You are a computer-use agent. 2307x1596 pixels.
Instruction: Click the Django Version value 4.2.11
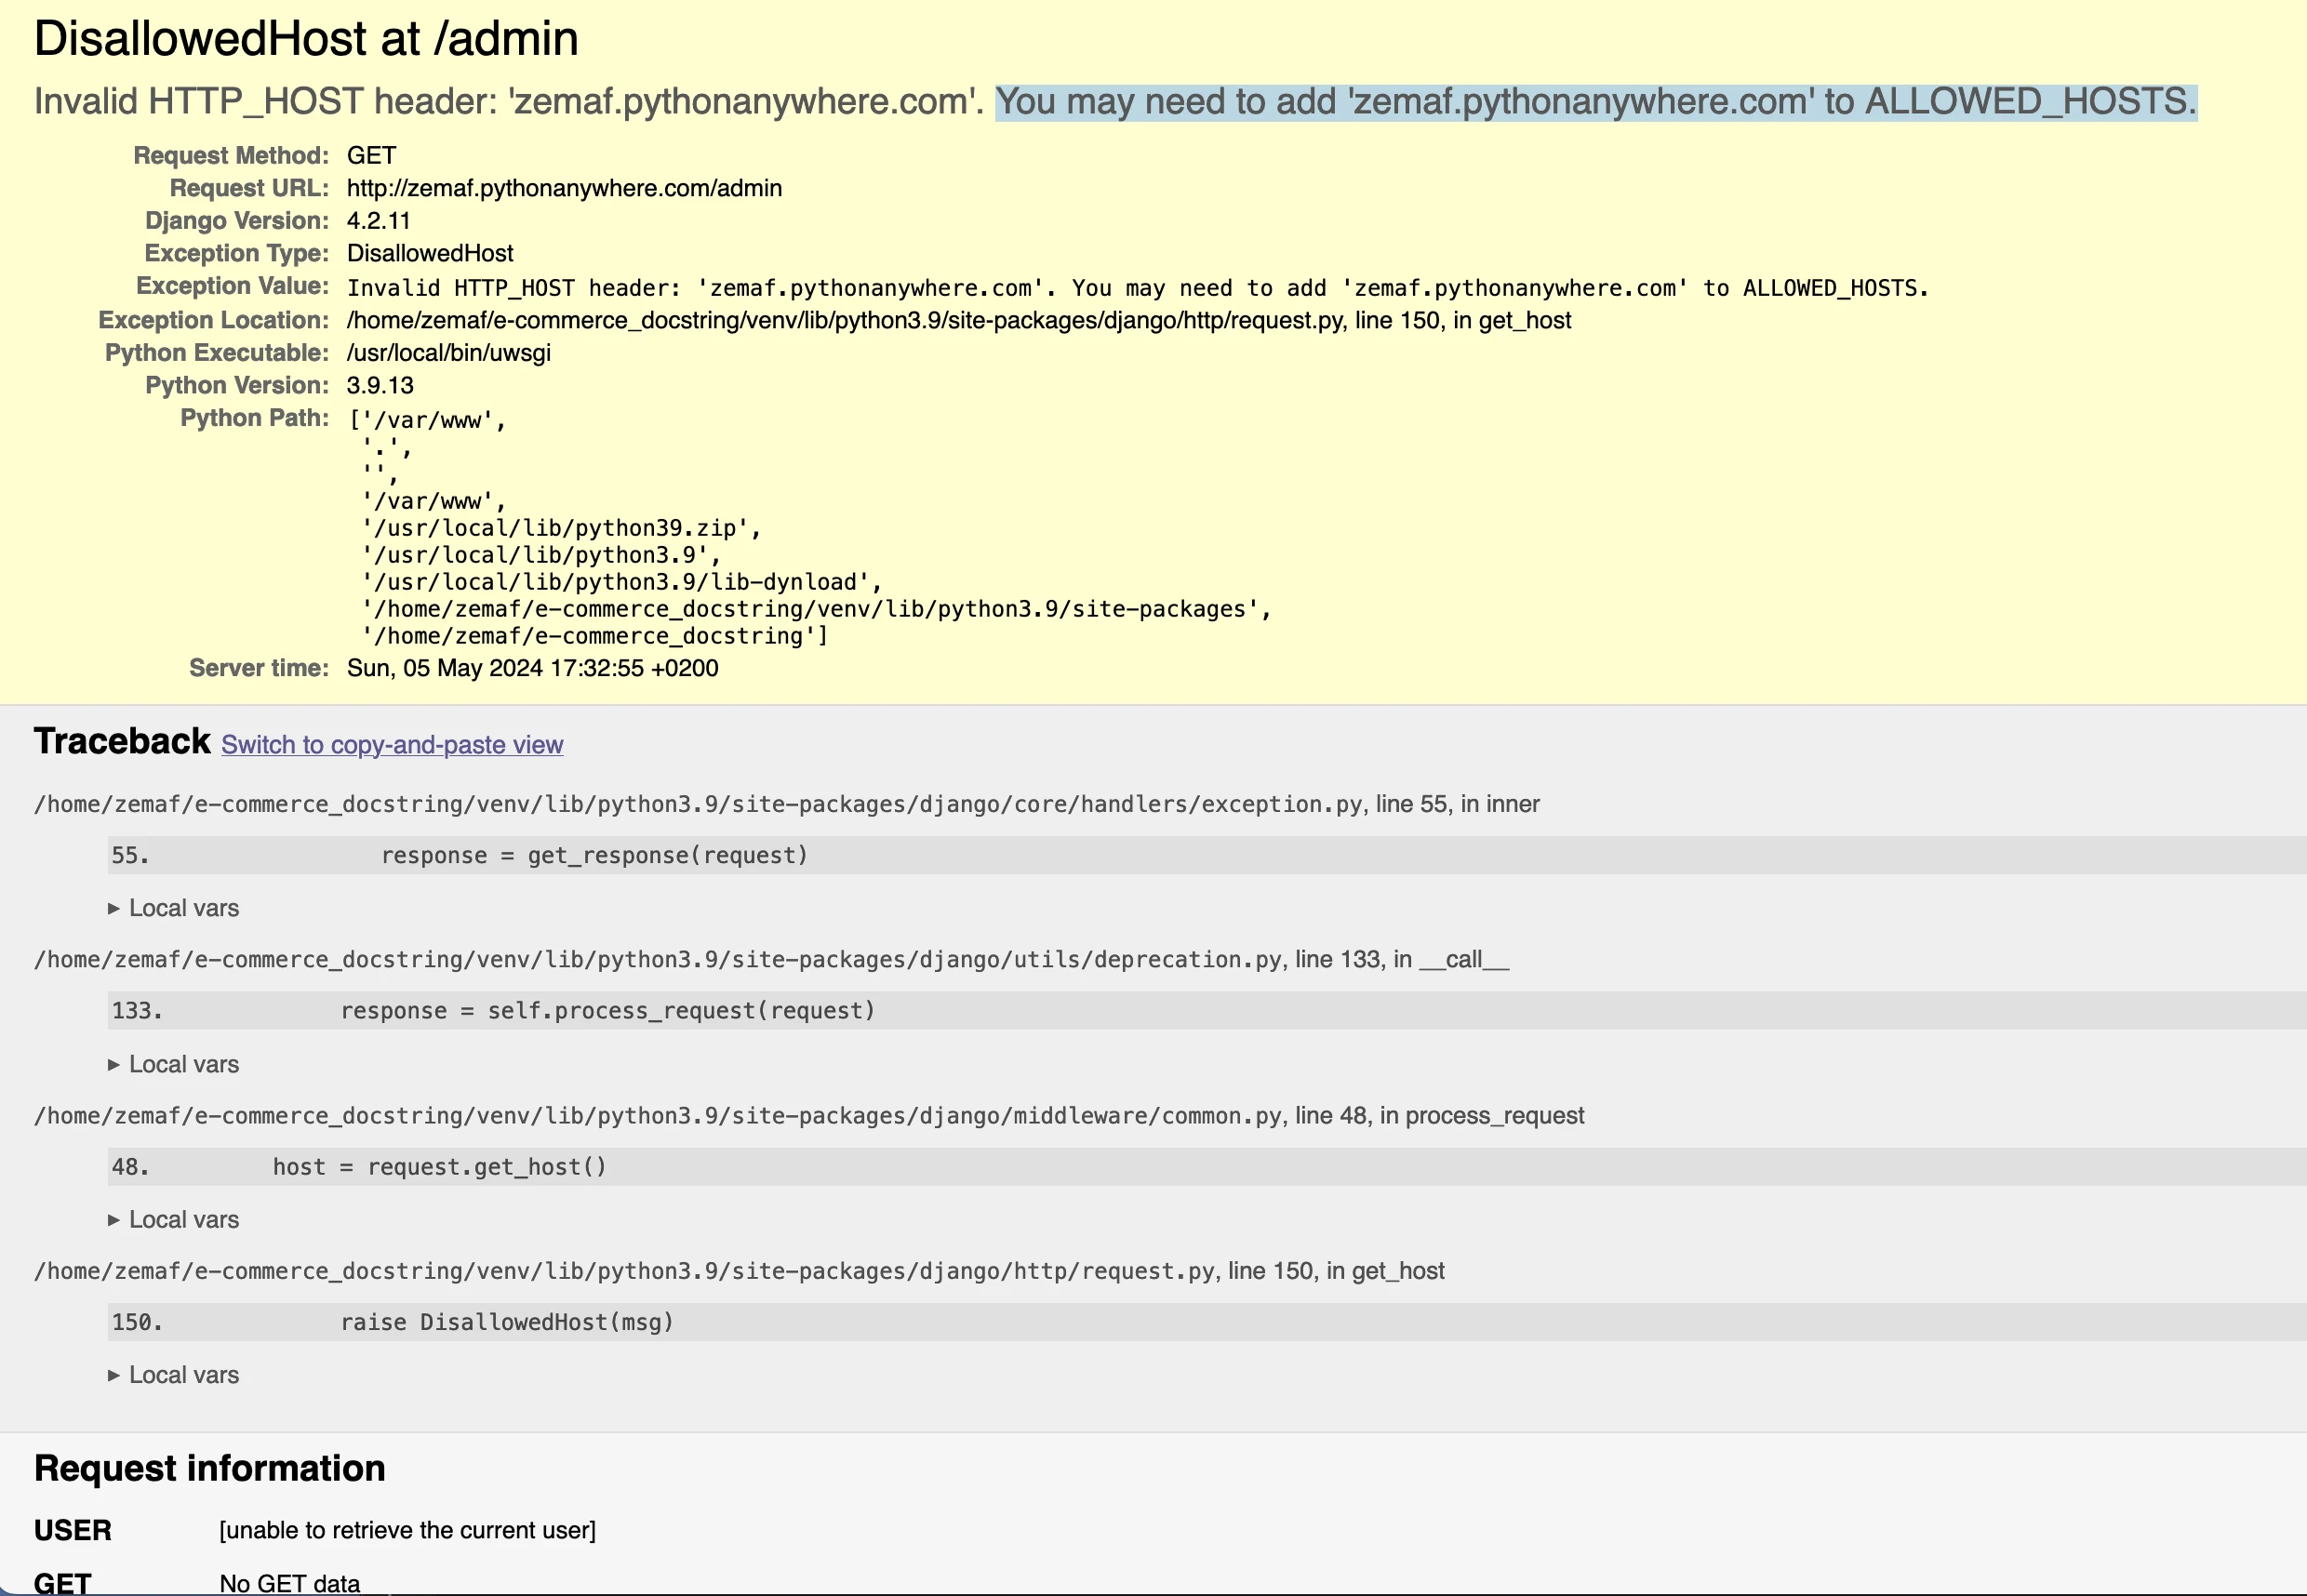click(x=378, y=221)
